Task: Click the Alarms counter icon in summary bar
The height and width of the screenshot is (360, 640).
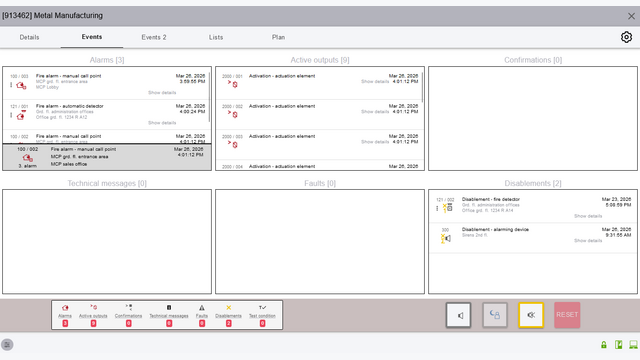Action: (65, 307)
